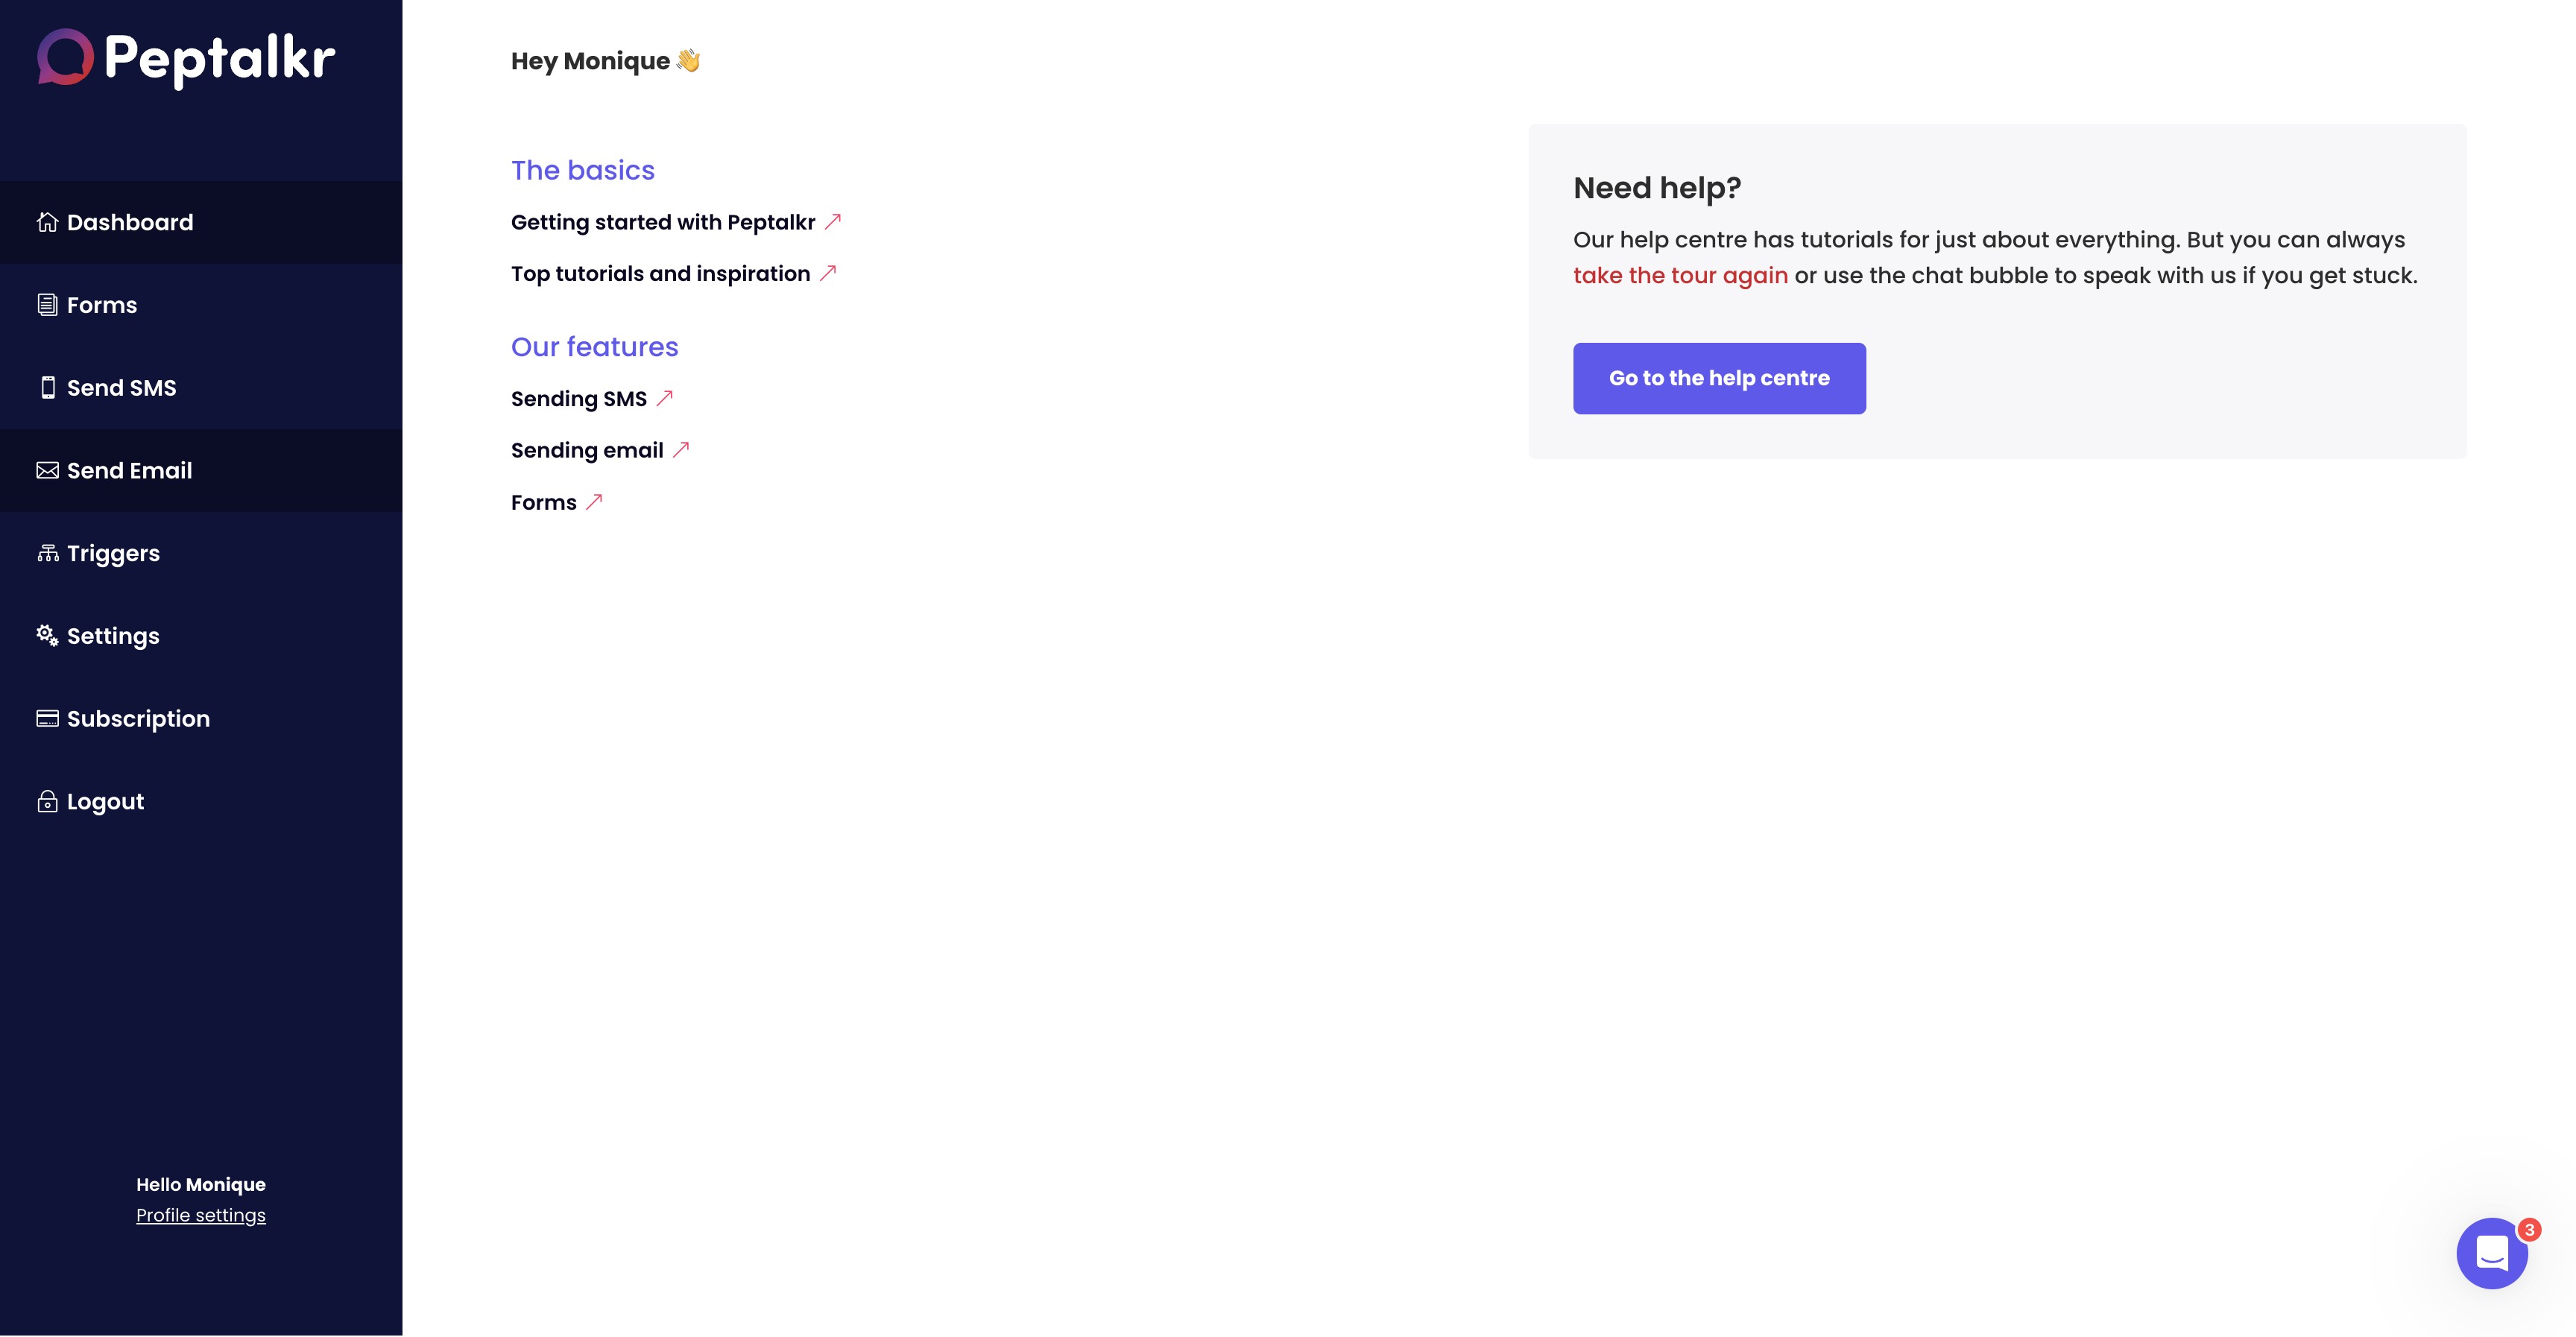The height and width of the screenshot is (1337, 2576).
Task: Open Profile settings link
Action: coord(201,1215)
